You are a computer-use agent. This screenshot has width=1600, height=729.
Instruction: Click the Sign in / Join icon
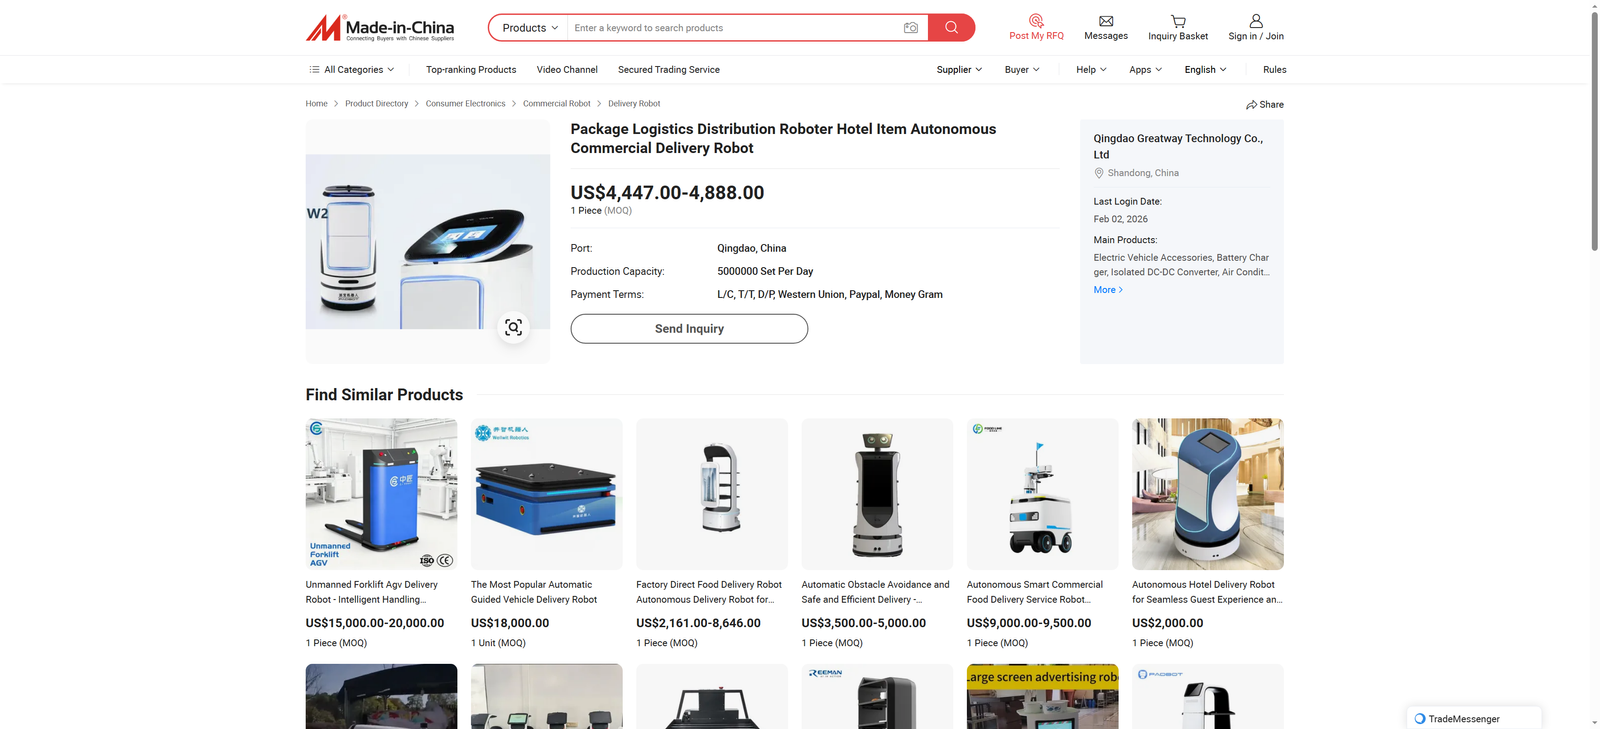click(x=1256, y=21)
